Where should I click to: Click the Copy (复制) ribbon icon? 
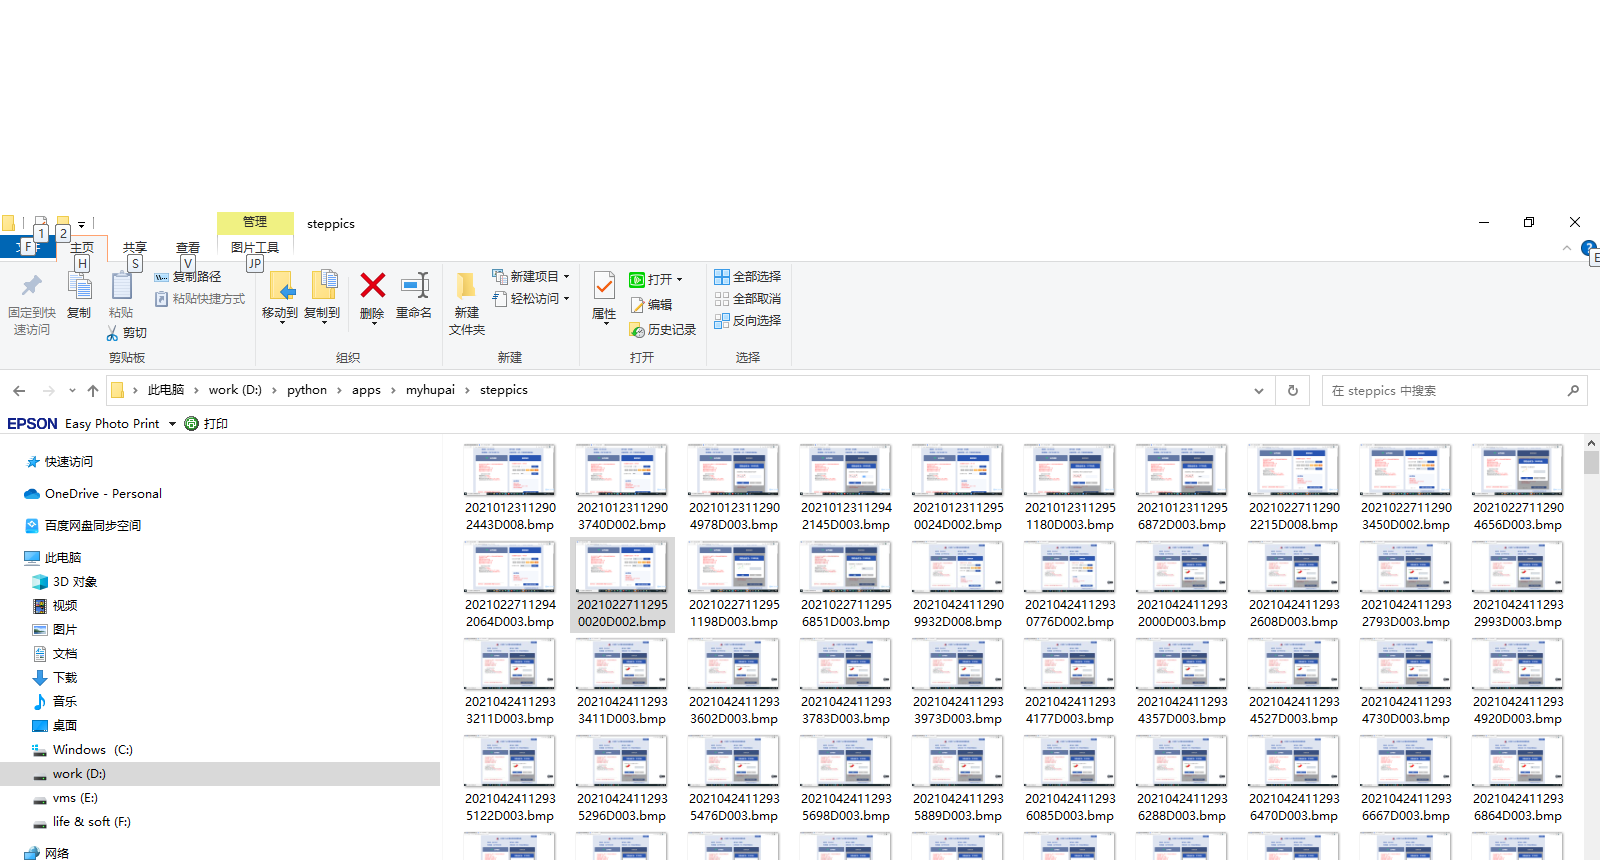(x=79, y=287)
